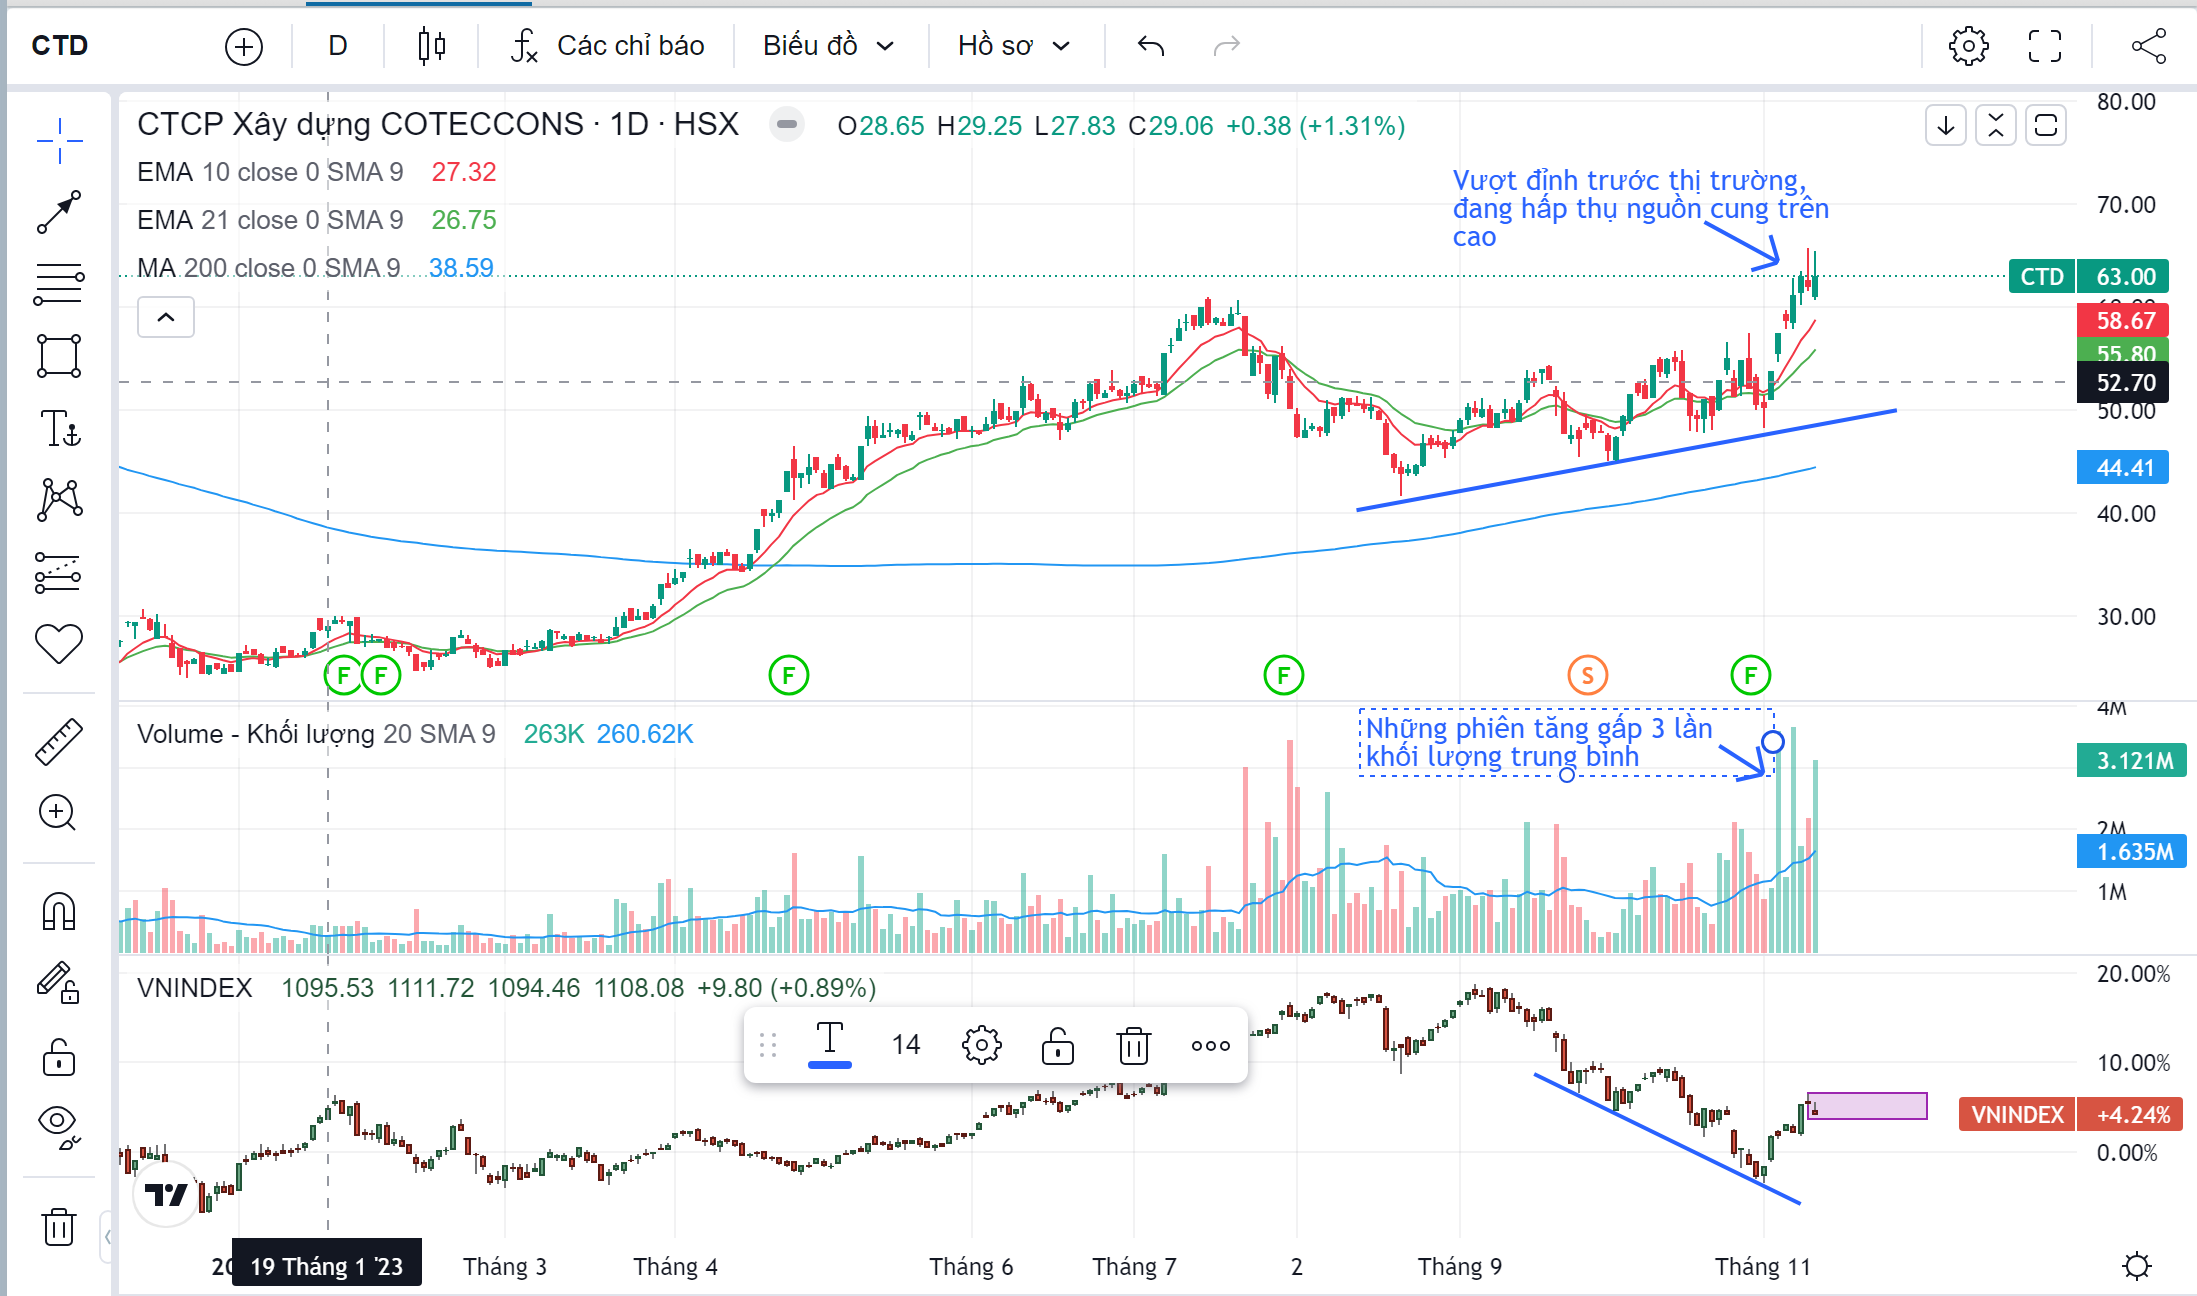
Task: Choose the rectangle shape tool
Action: click(x=58, y=356)
